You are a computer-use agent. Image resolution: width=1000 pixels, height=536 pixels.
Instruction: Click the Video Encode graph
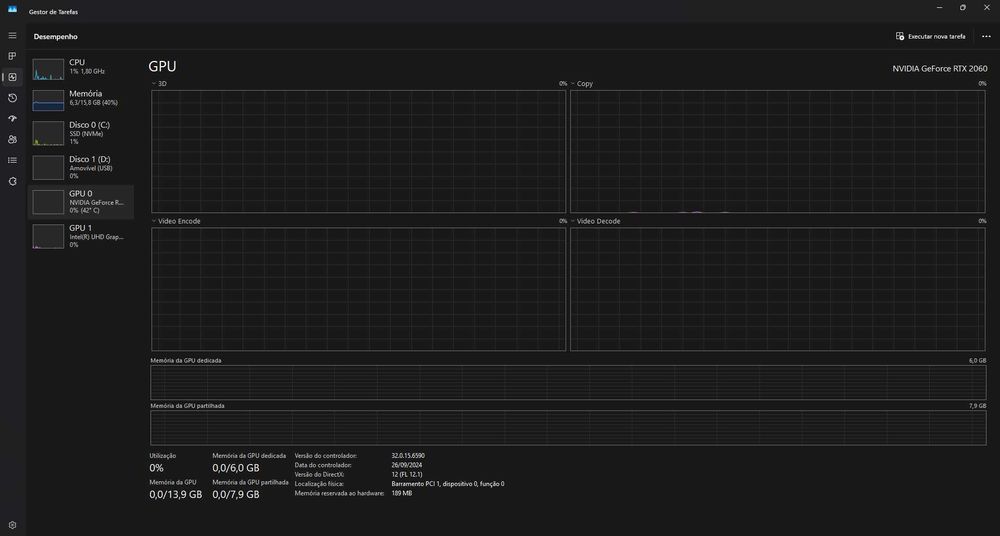click(358, 289)
